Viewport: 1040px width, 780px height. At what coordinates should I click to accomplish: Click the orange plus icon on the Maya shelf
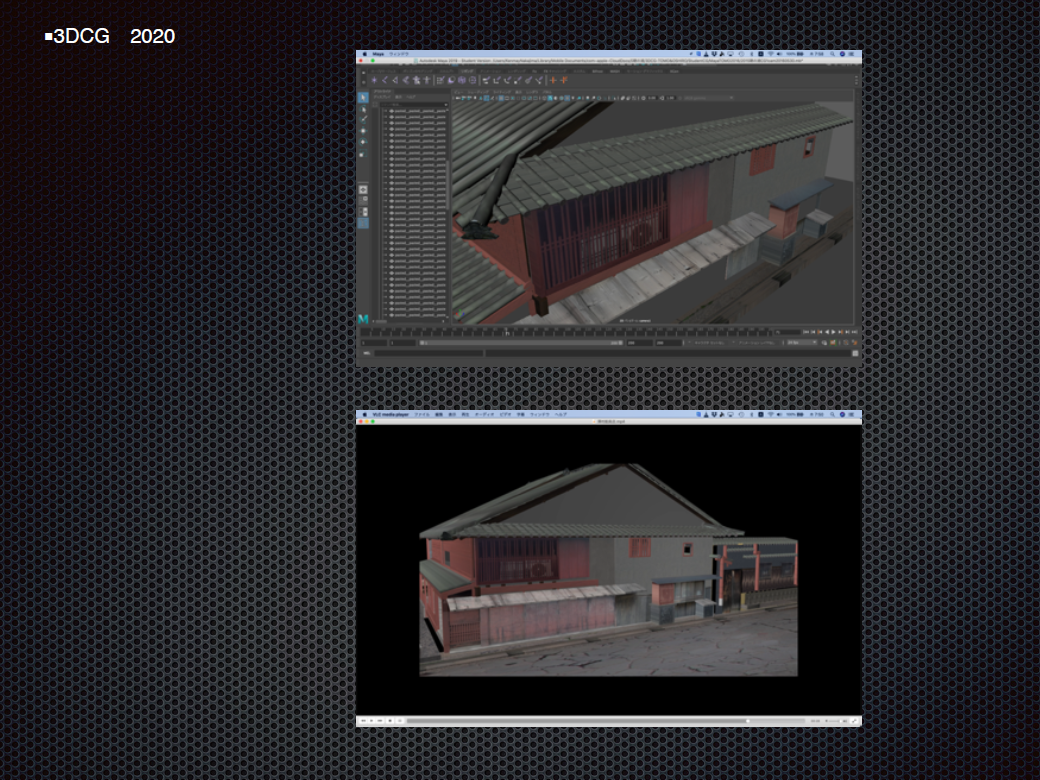click(551, 80)
